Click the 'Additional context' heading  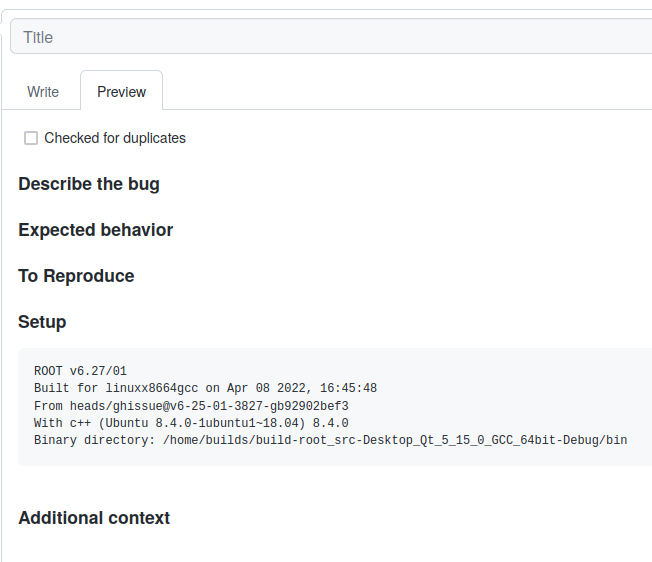[x=94, y=518]
